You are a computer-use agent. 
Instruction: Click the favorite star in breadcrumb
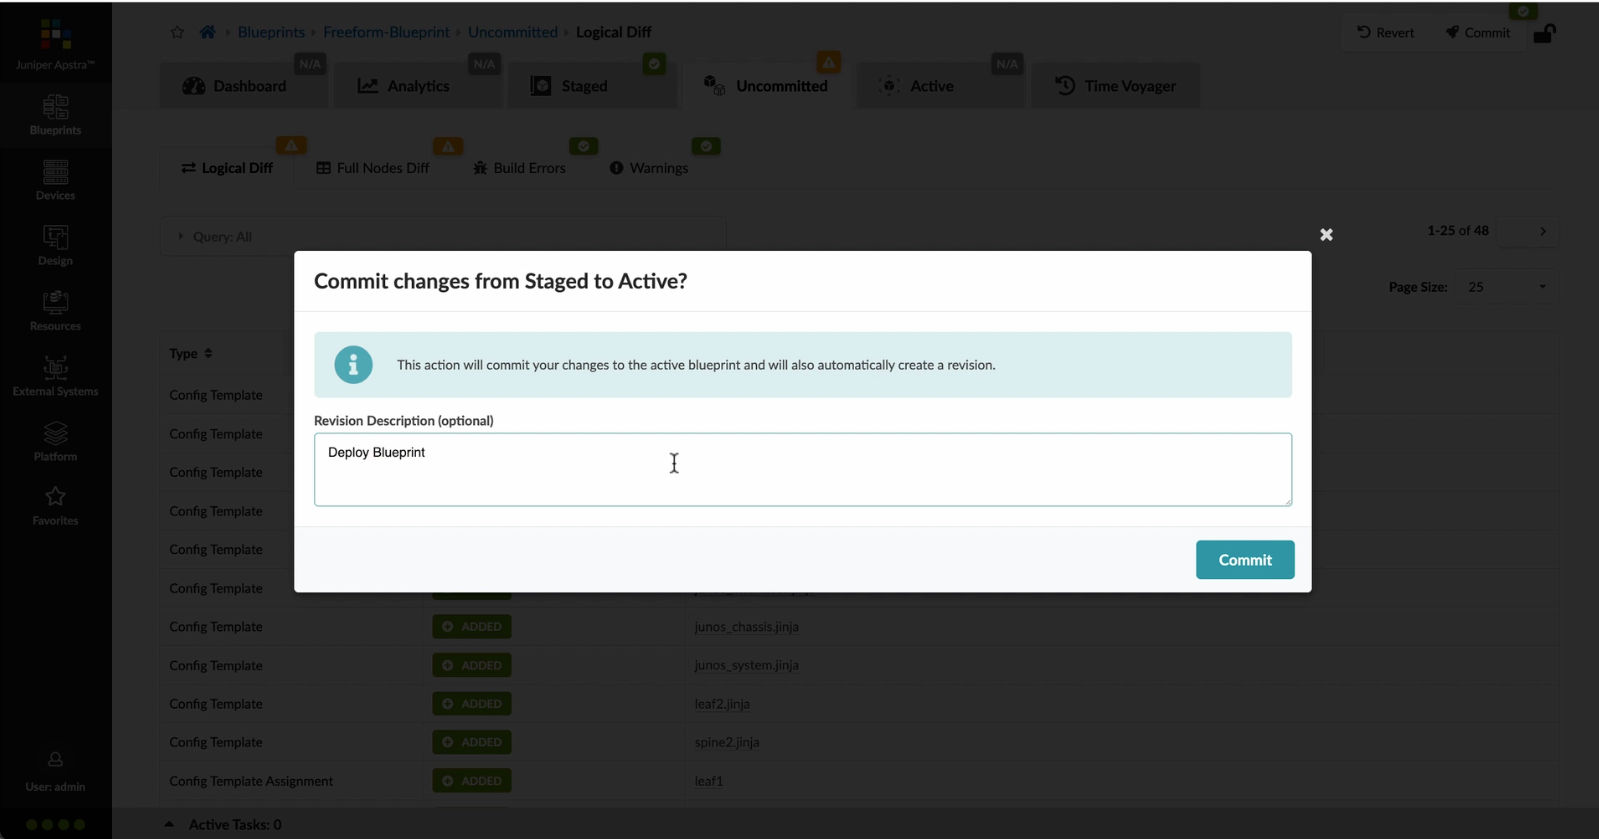(177, 32)
